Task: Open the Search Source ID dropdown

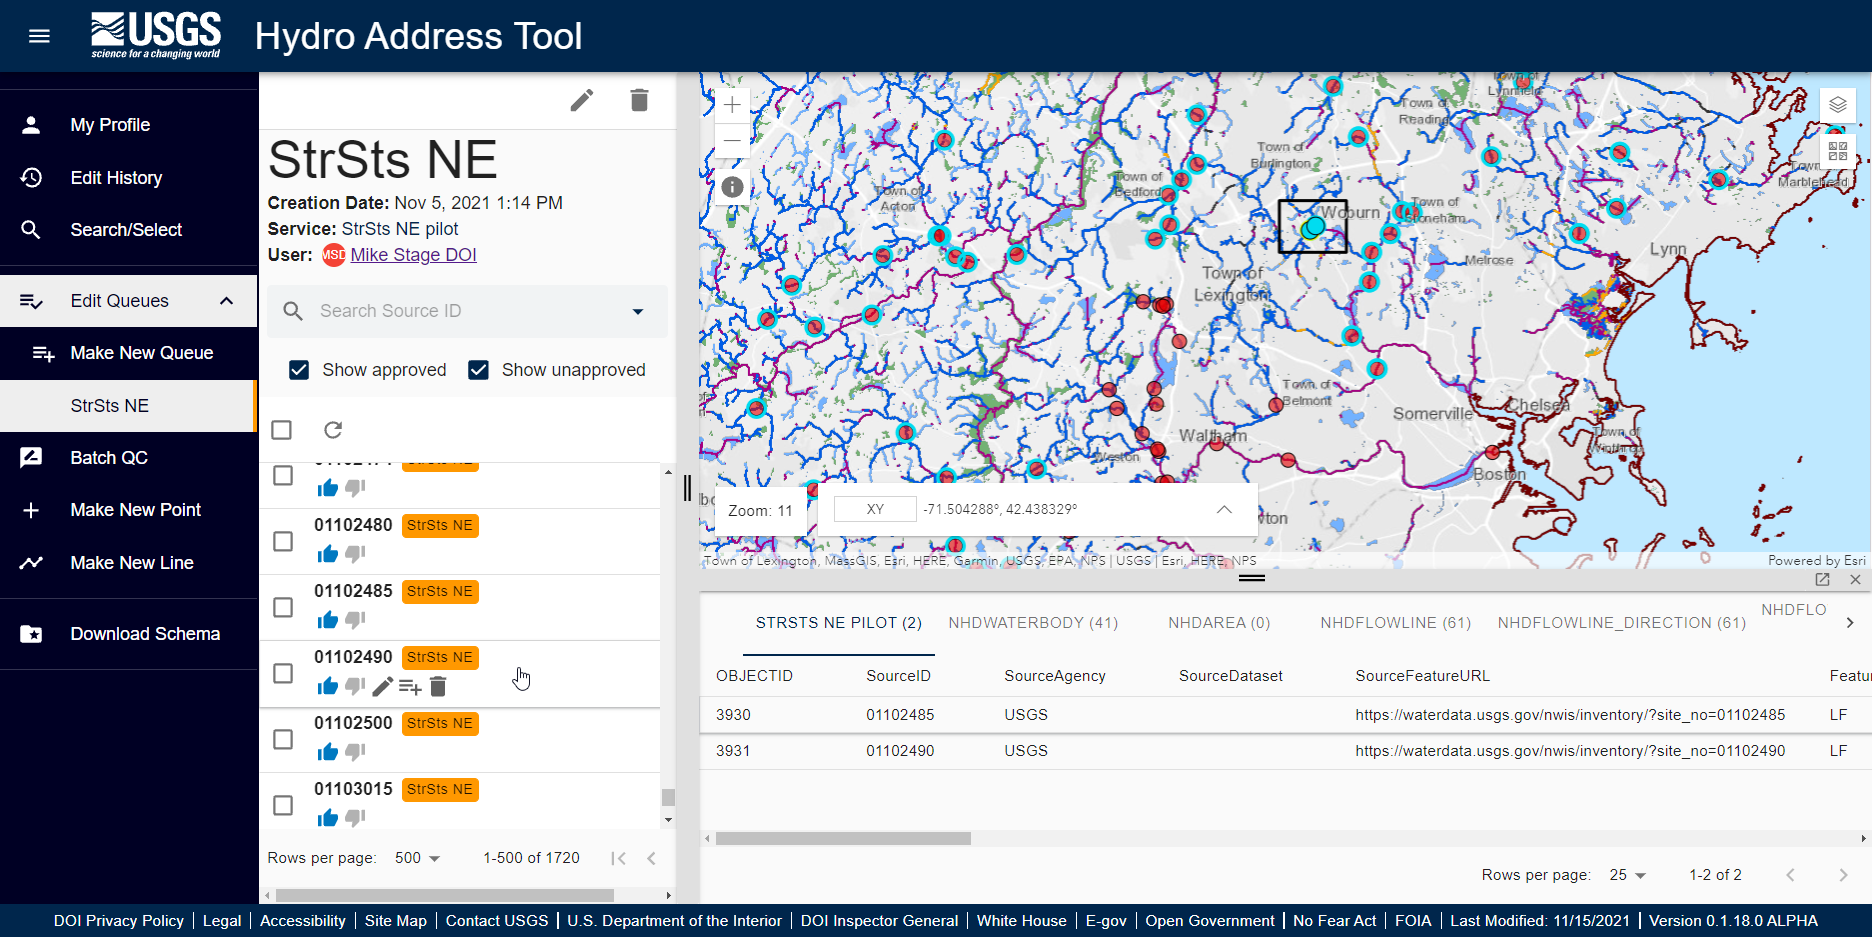Action: point(638,311)
